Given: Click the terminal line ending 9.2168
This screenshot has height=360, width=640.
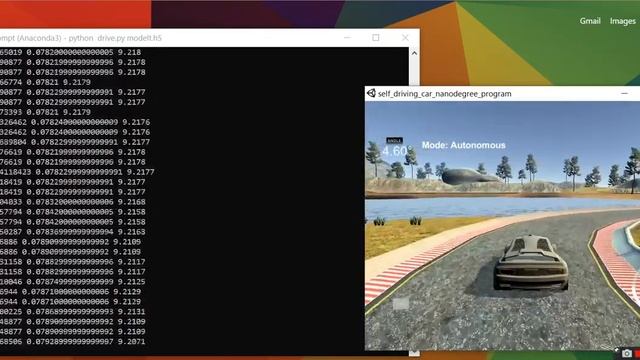Looking at the screenshot, I should click(73, 202).
